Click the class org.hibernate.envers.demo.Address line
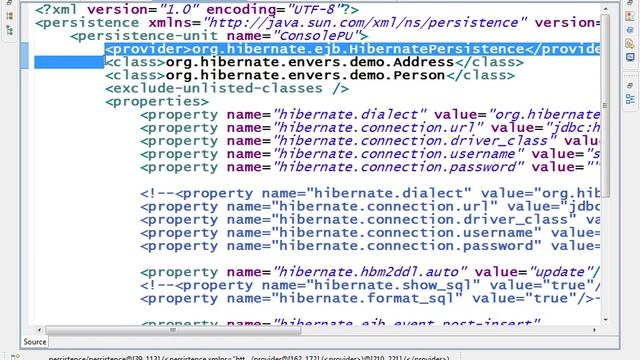640x360 pixels. [x=314, y=62]
